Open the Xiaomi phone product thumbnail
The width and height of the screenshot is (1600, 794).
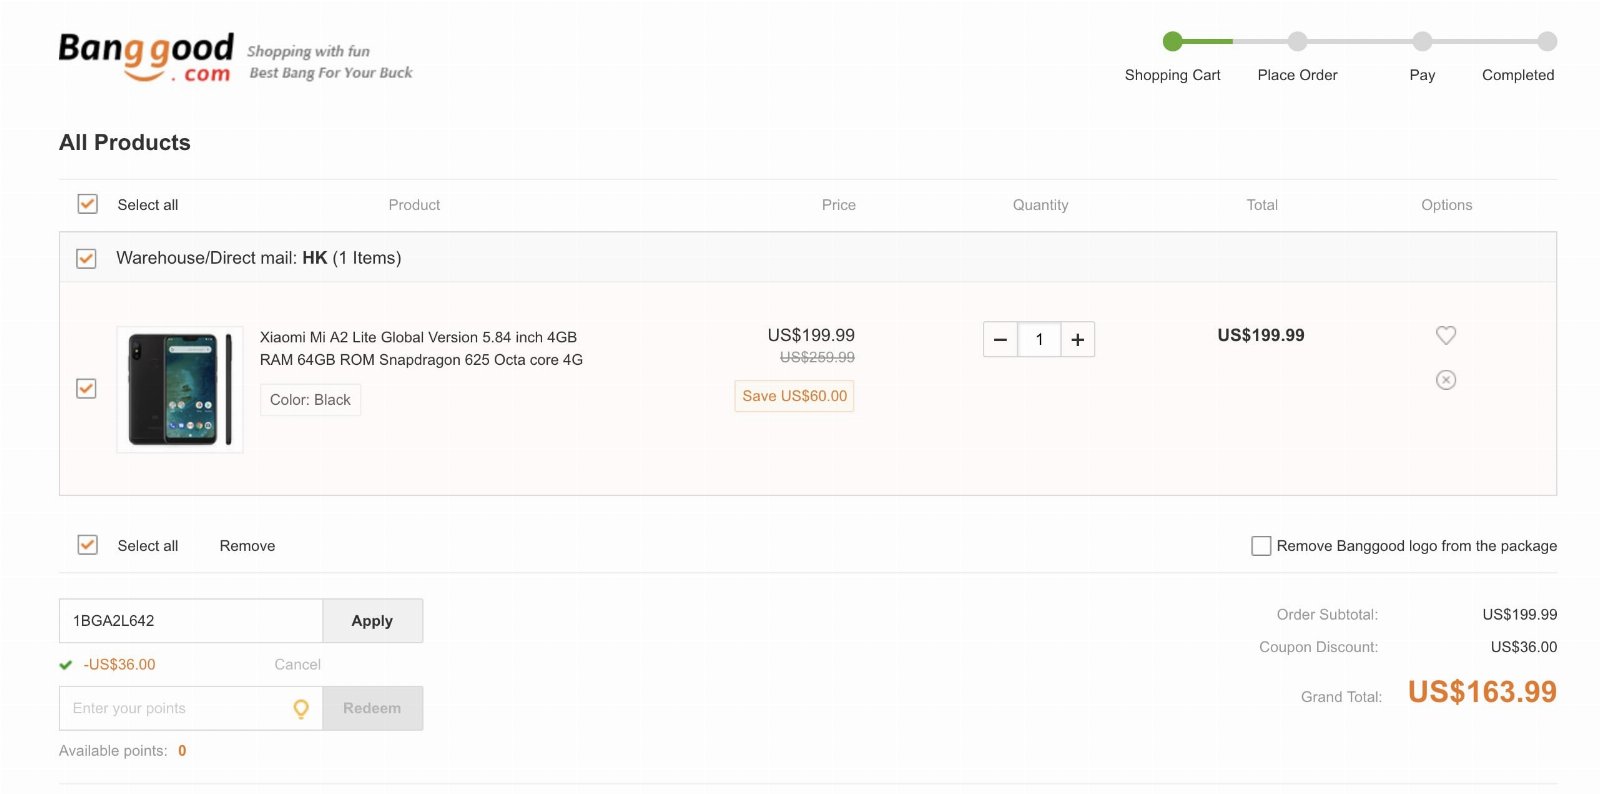(x=180, y=389)
